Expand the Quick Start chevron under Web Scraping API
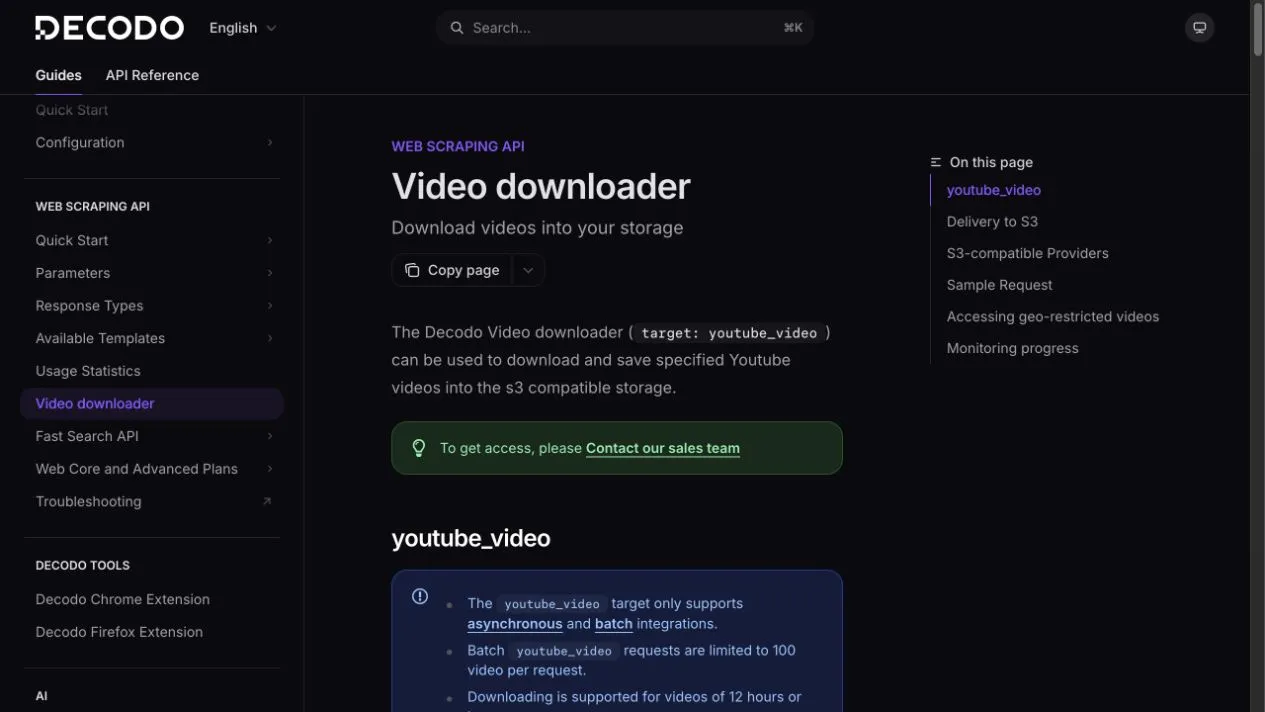1265x712 pixels. 269,241
